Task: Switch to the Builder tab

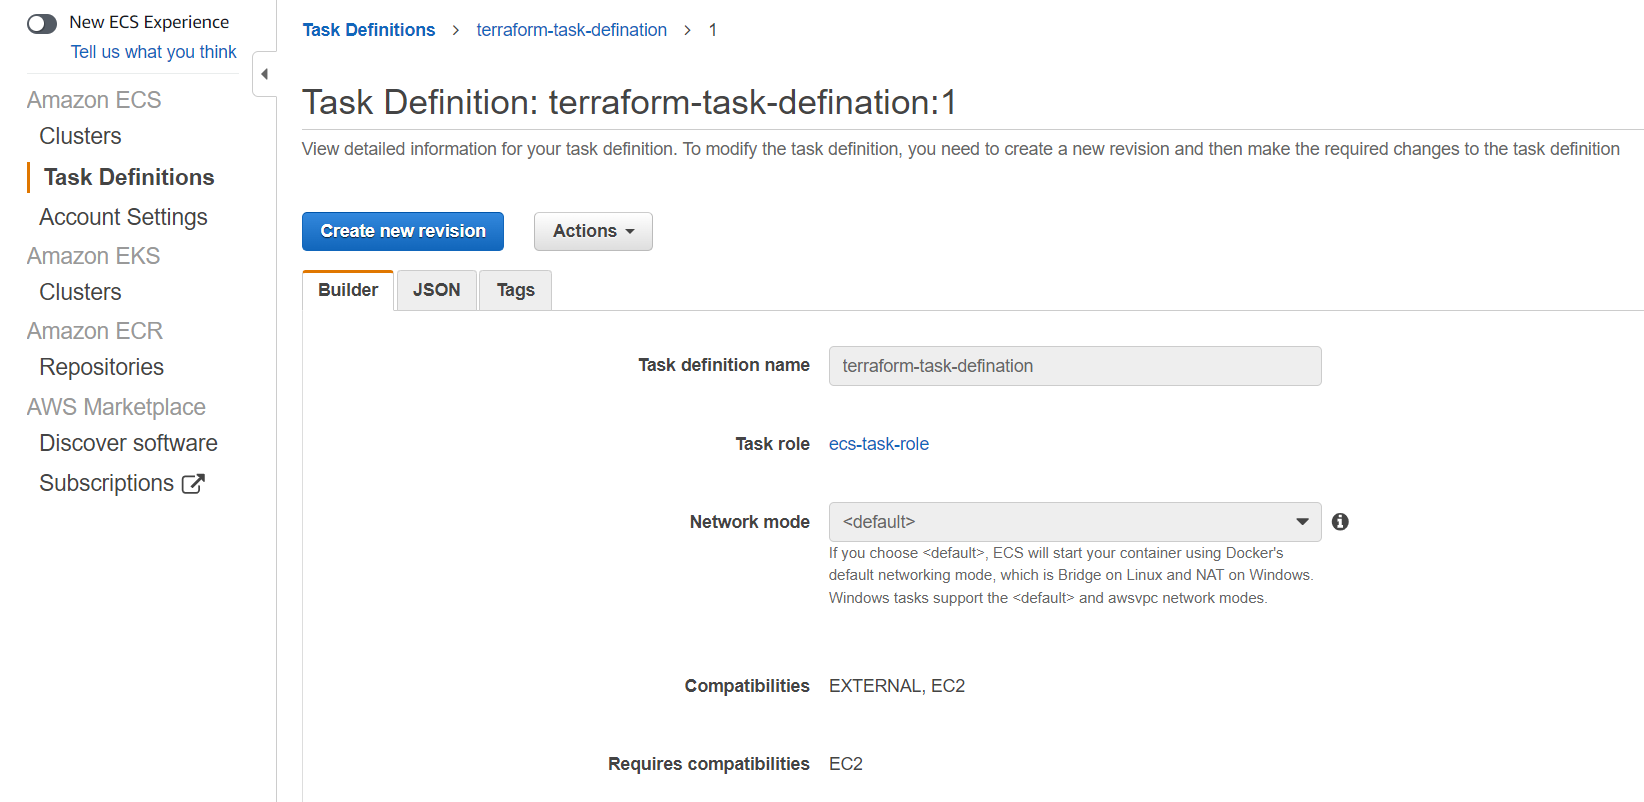Action: 348,290
